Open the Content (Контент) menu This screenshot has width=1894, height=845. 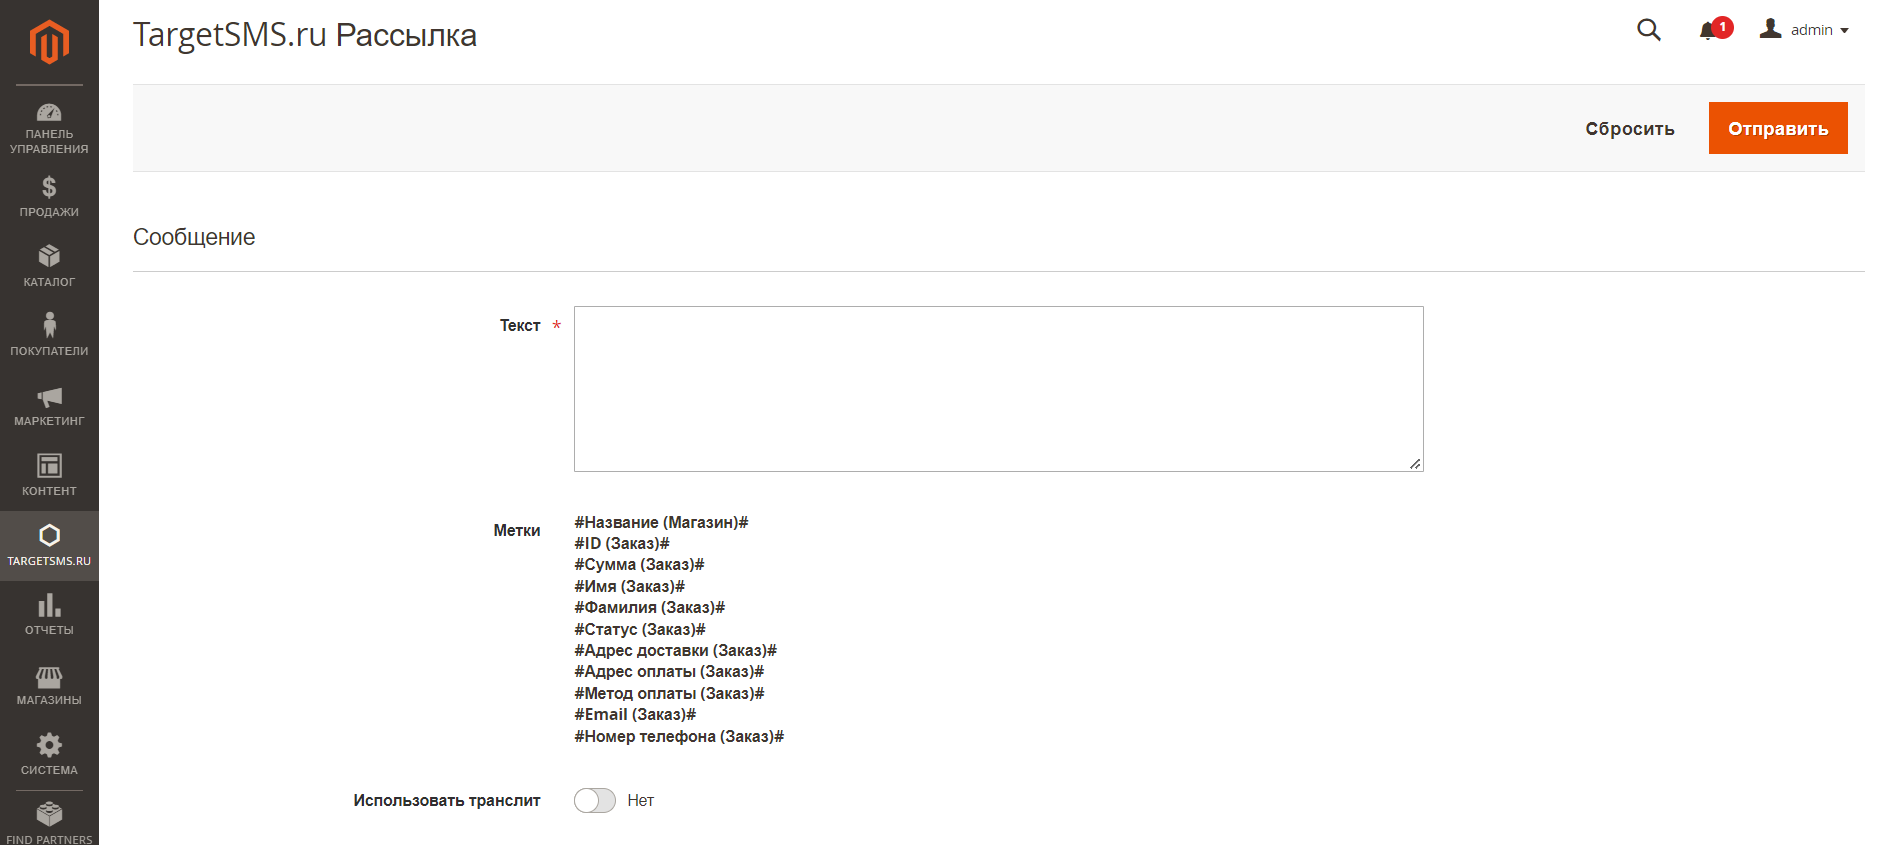click(x=49, y=476)
